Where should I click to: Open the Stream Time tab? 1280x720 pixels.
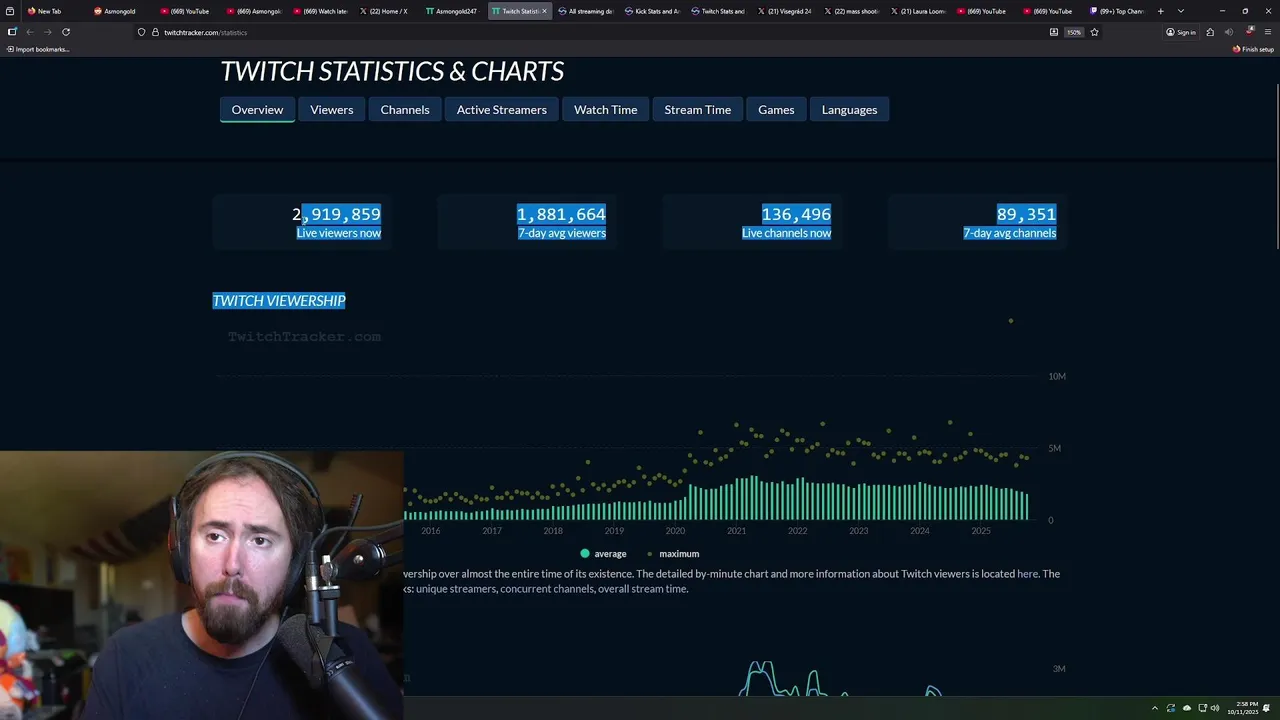tap(698, 110)
